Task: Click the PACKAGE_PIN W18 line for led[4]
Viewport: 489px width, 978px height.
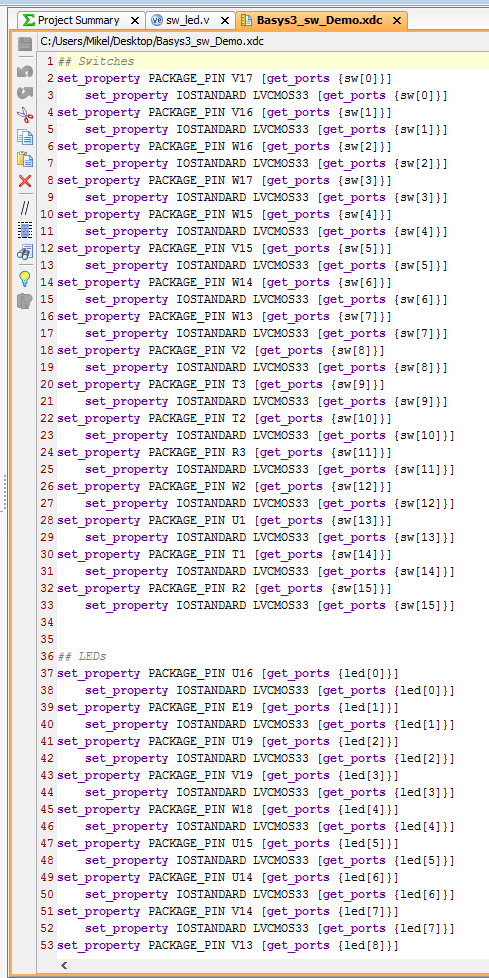Action: point(228,810)
